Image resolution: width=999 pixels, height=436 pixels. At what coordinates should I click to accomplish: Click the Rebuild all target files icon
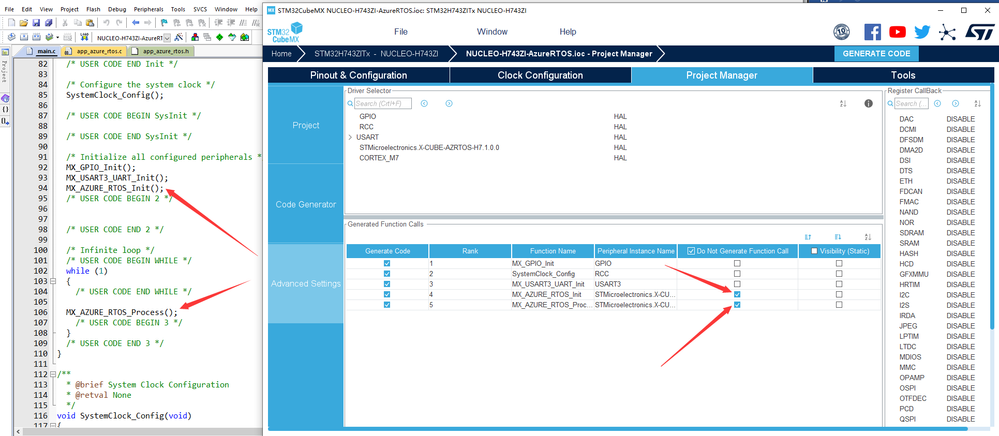tap(36, 38)
